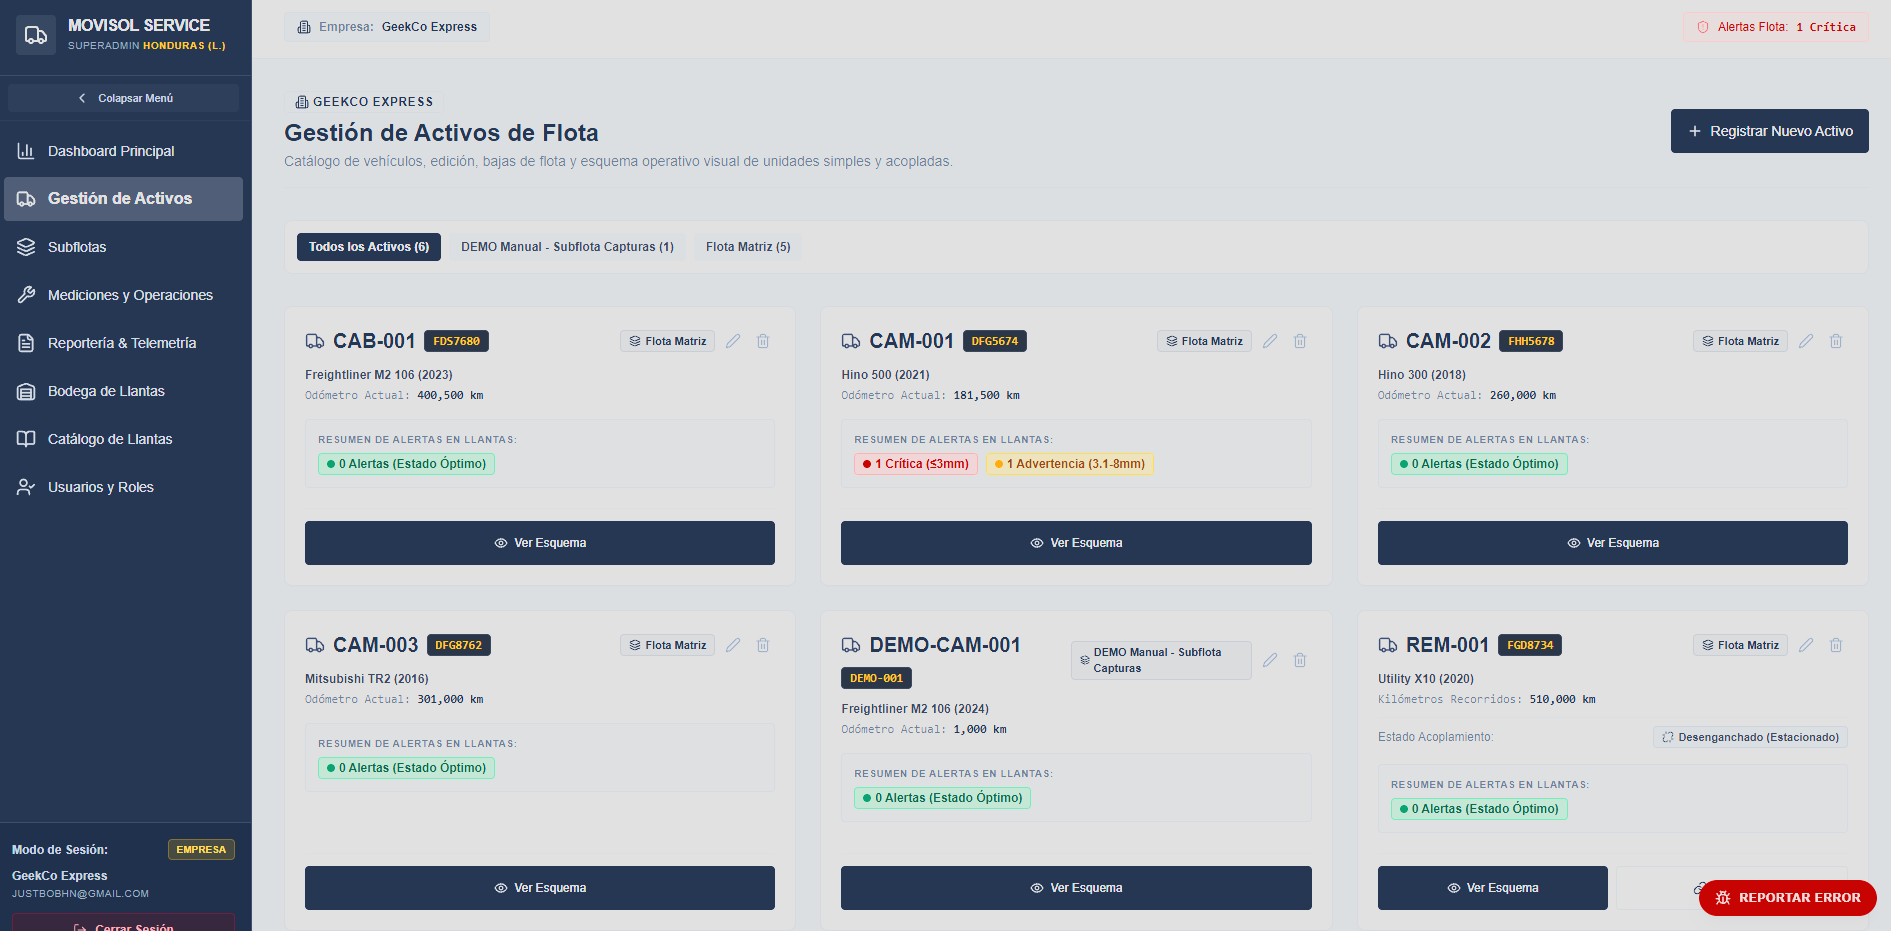Edit the CAM-001 asset with pencil icon
1891x931 pixels.
click(x=1270, y=341)
